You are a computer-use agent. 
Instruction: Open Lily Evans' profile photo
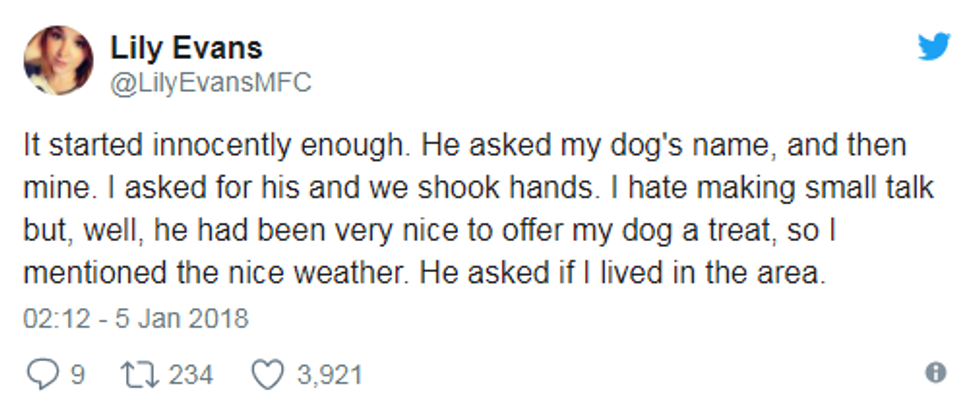[x=58, y=60]
